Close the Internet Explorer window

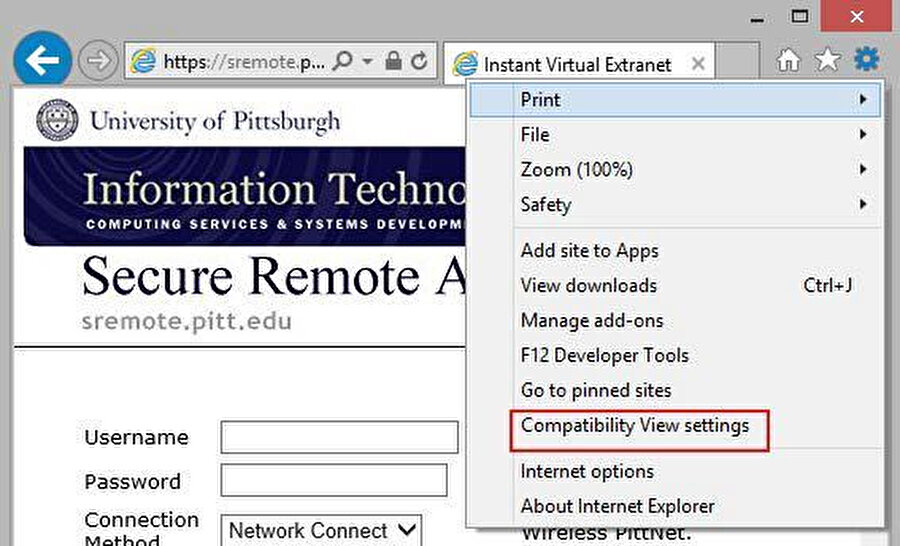click(857, 17)
